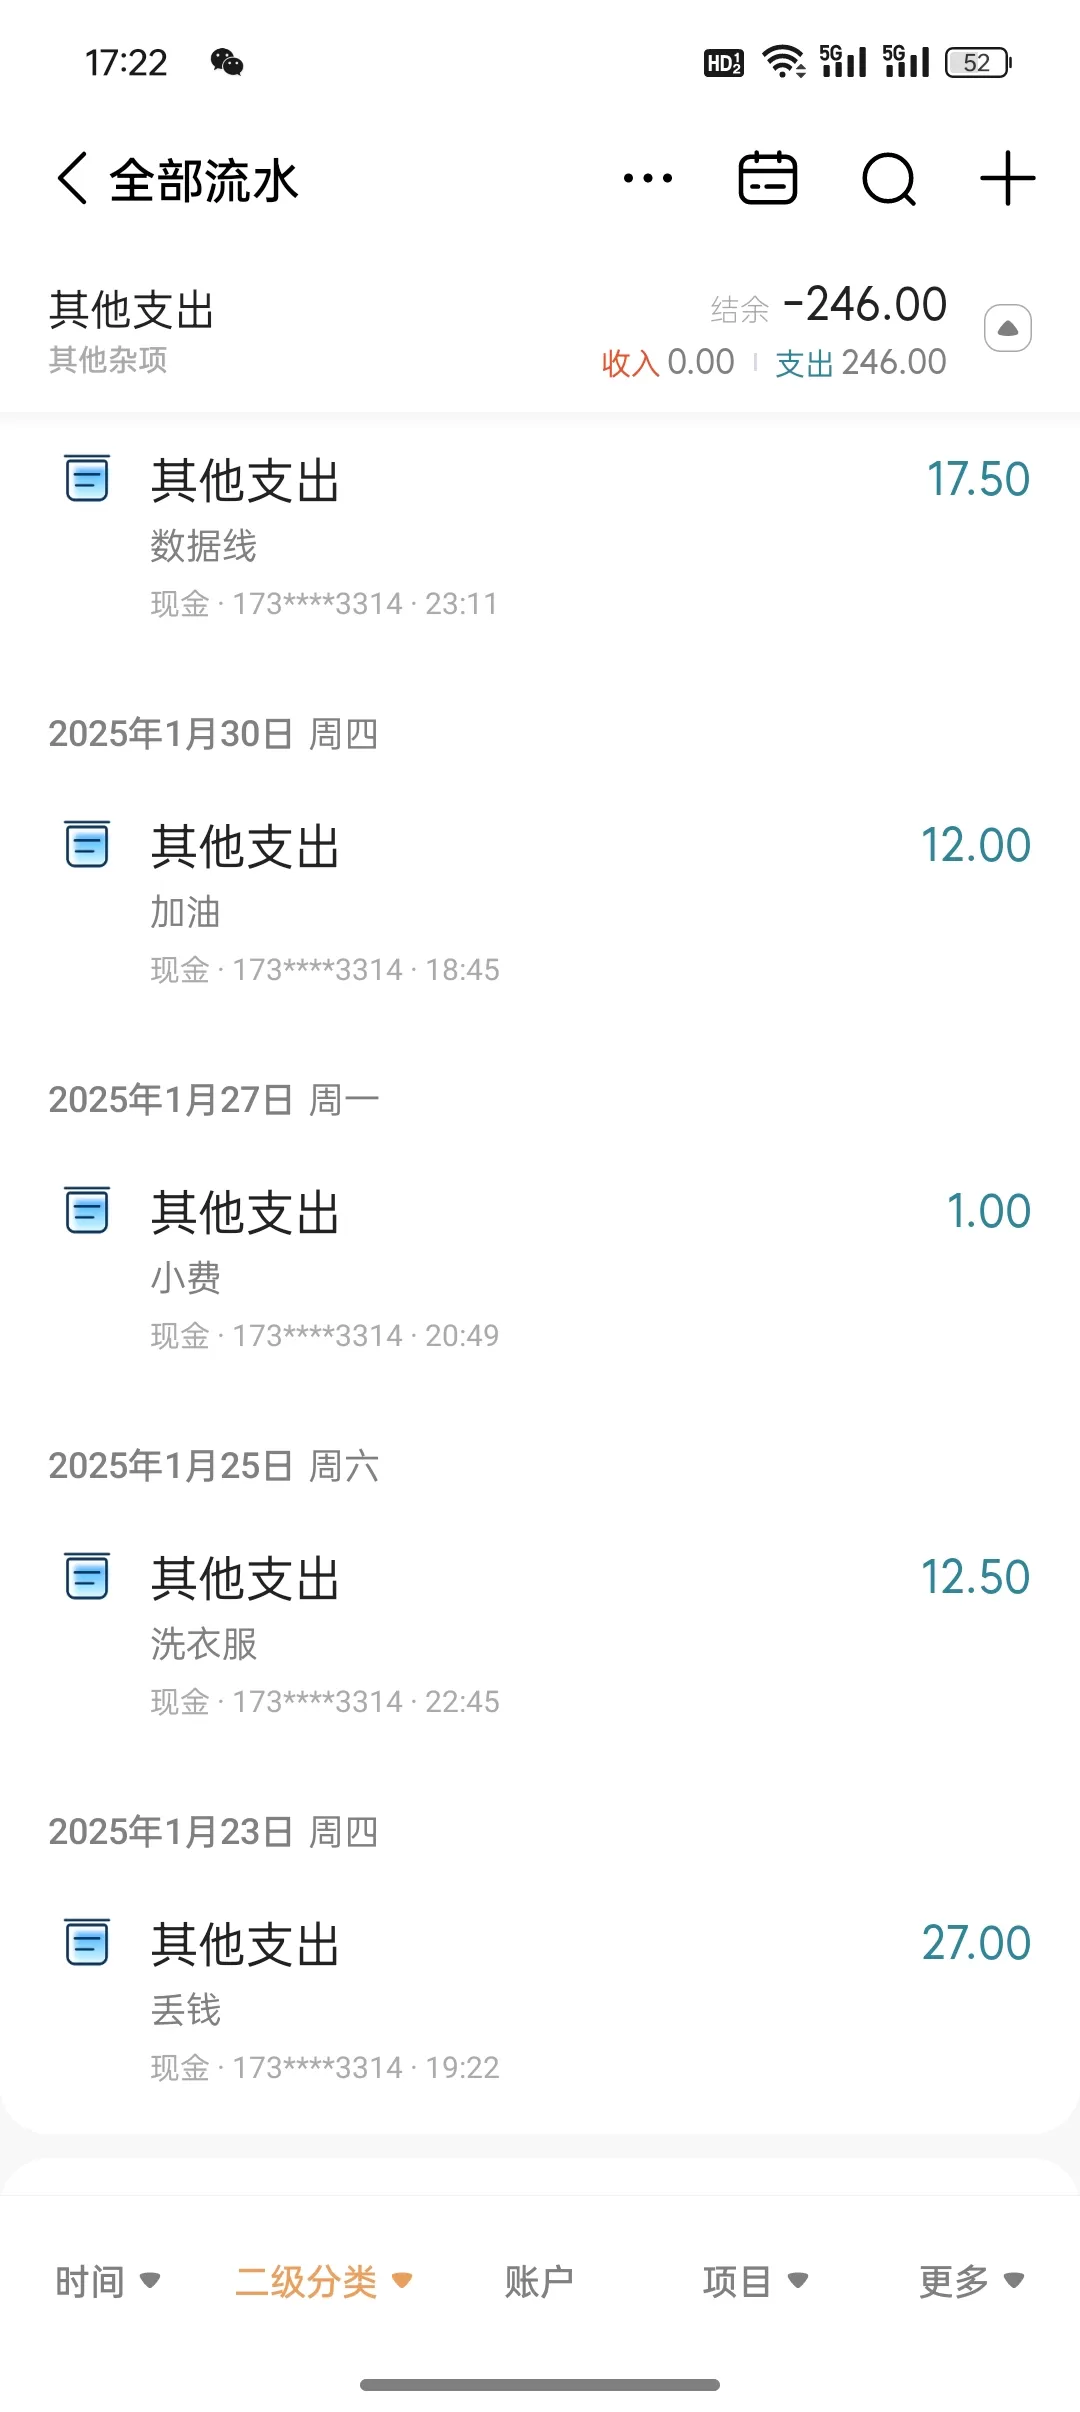1080x2412 pixels.
Task: Open the 时间 filter dropdown
Action: pyautogui.click(x=107, y=2281)
